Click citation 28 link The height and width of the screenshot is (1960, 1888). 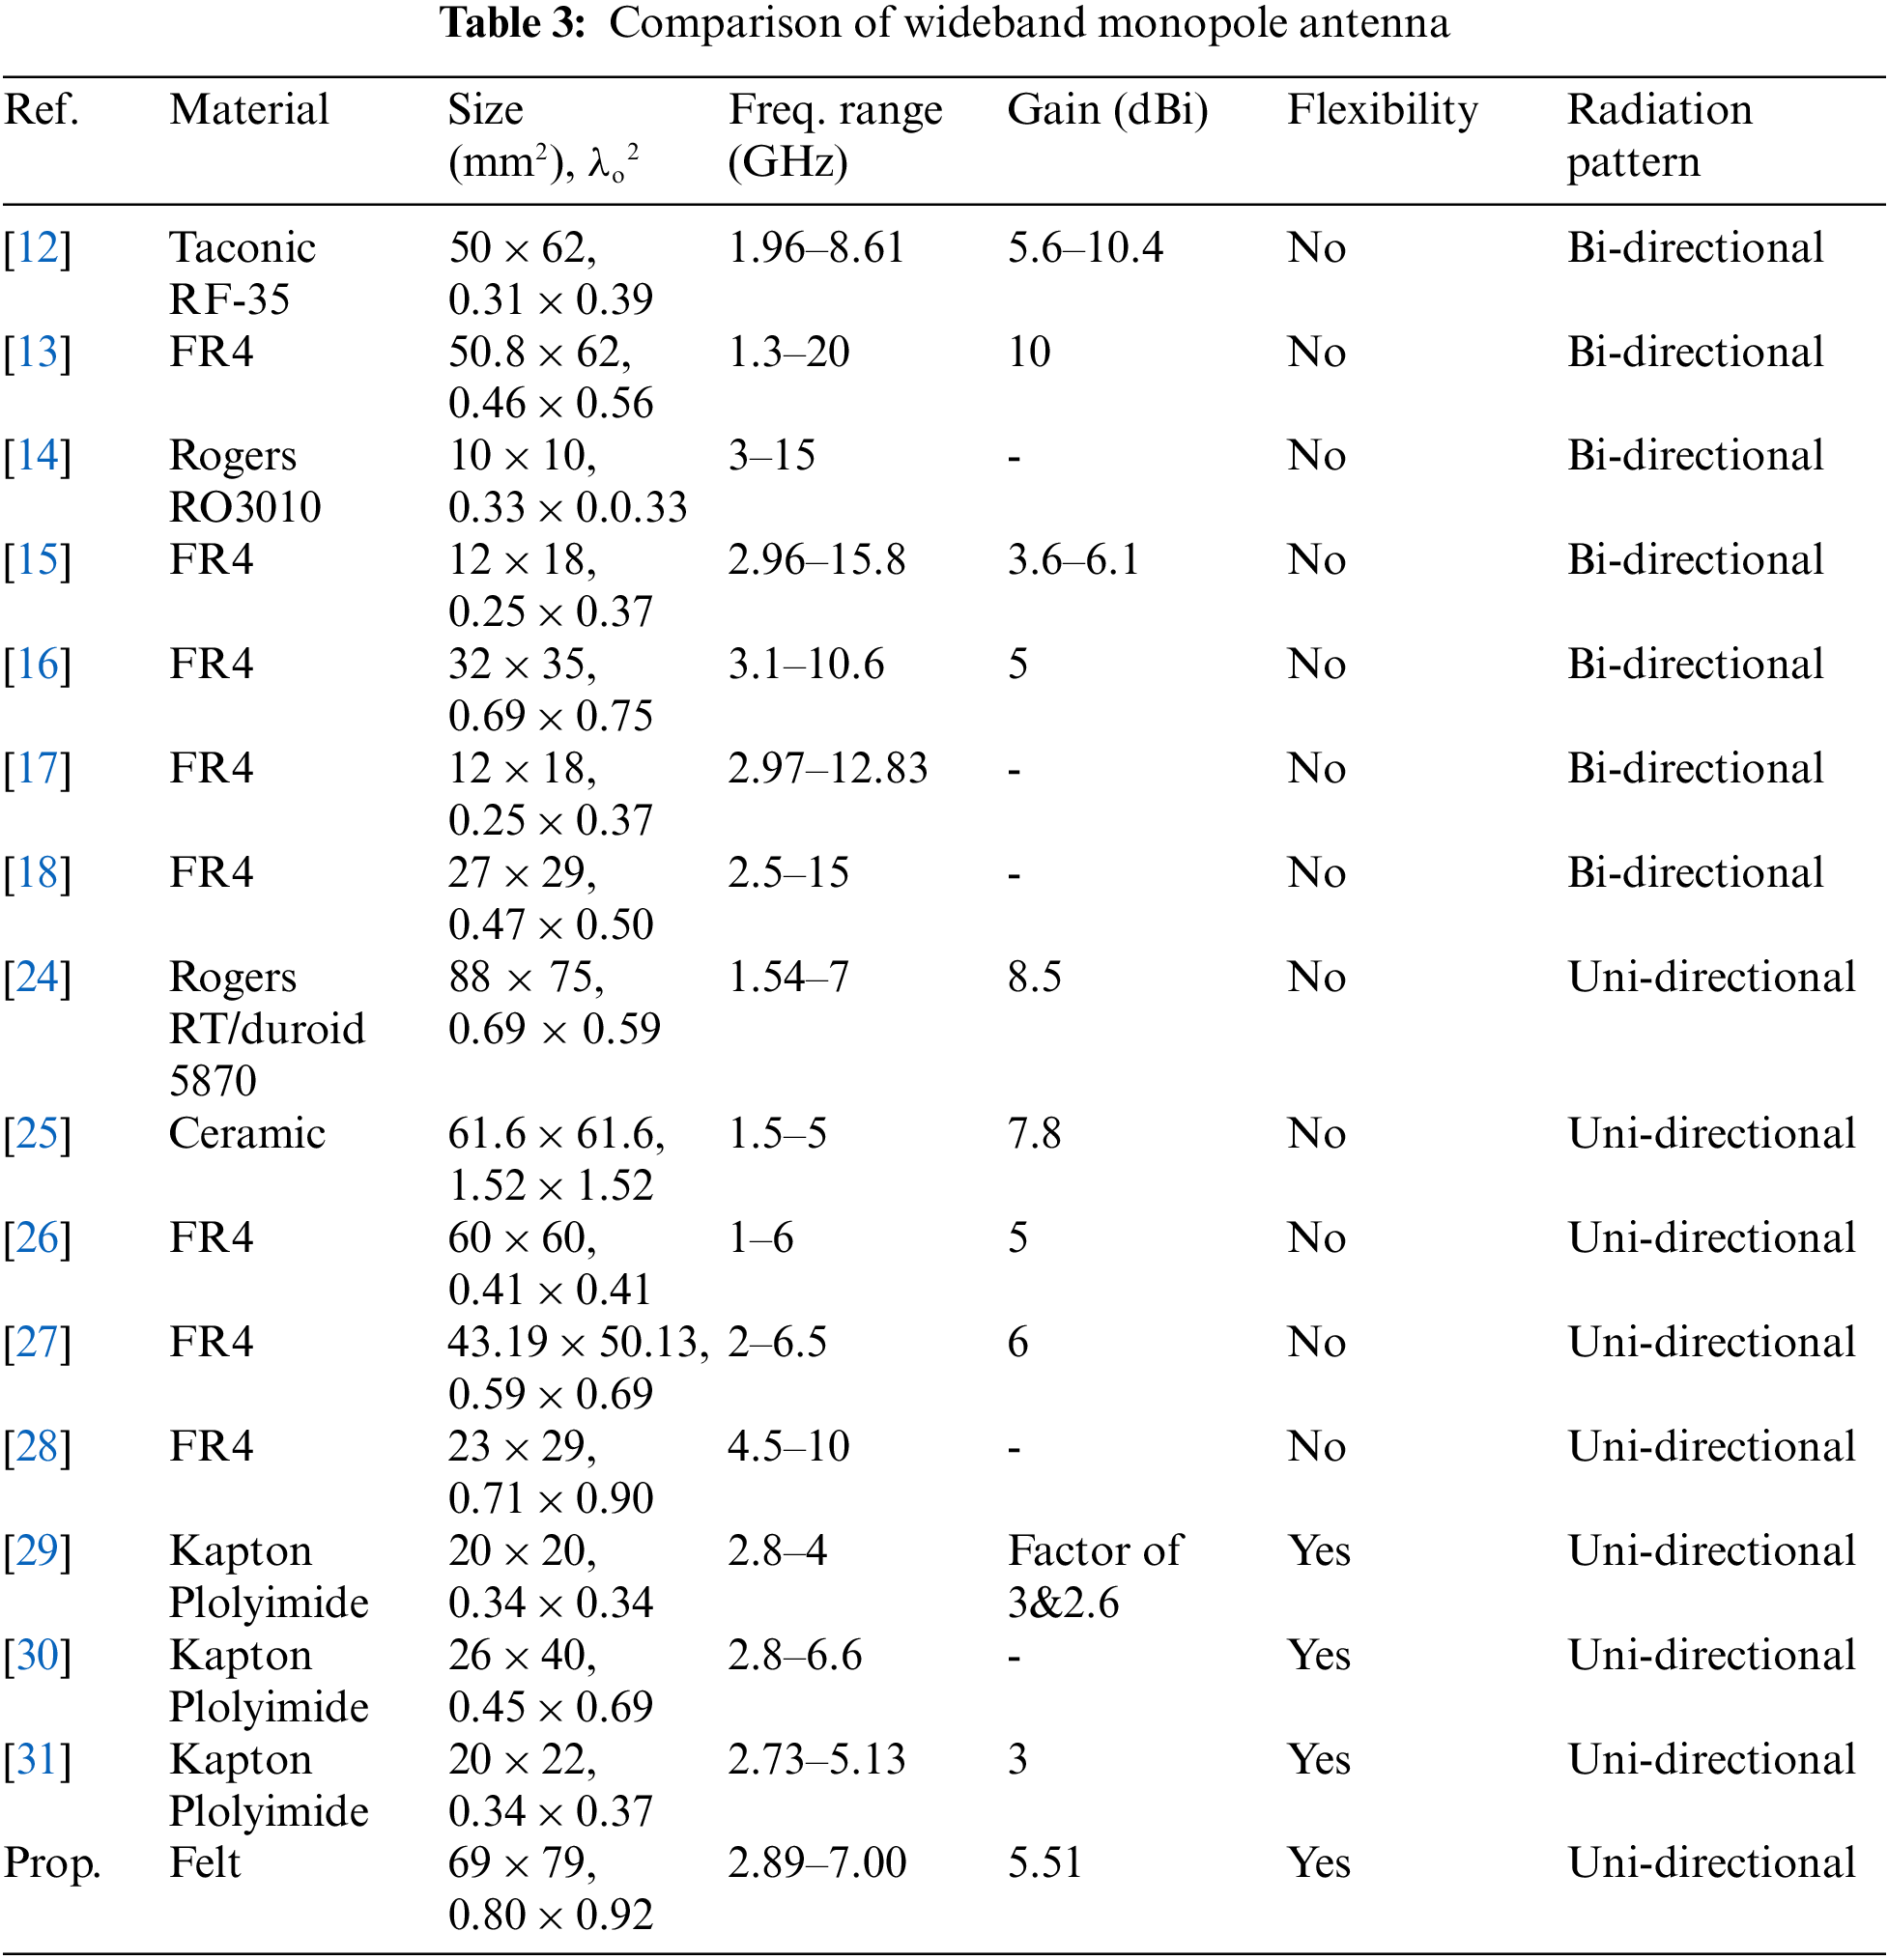coord(37,1447)
